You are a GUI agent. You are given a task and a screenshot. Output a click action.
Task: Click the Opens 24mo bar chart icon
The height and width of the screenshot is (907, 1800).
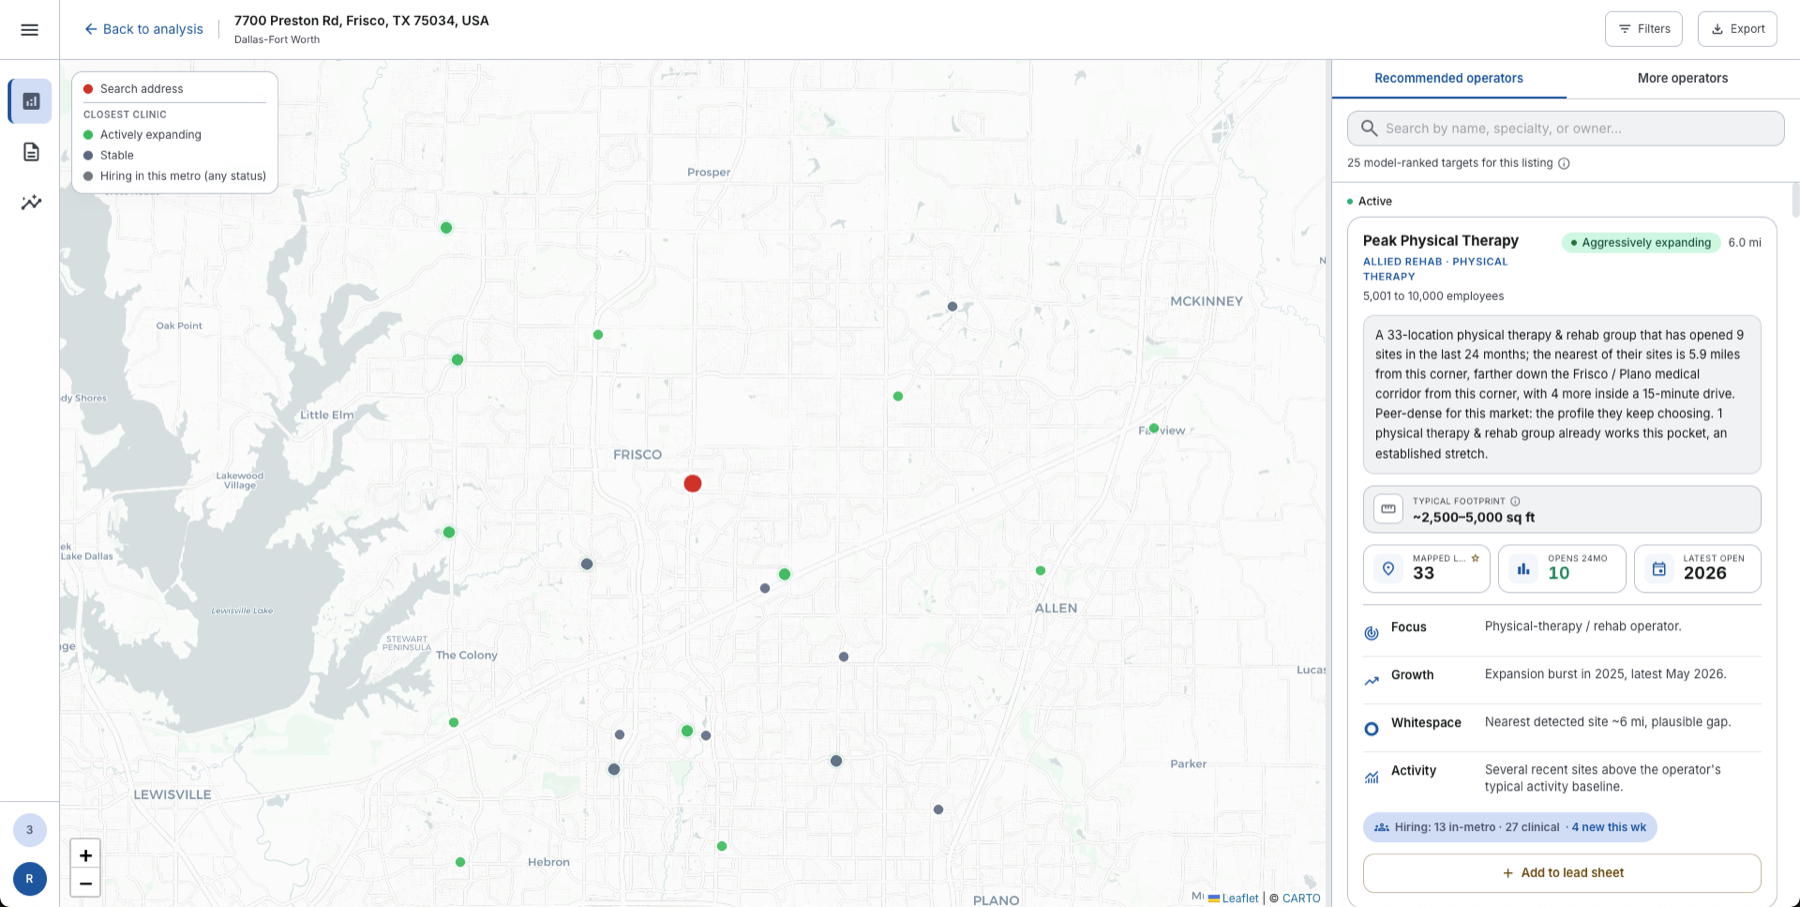pyautogui.click(x=1523, y=569)
